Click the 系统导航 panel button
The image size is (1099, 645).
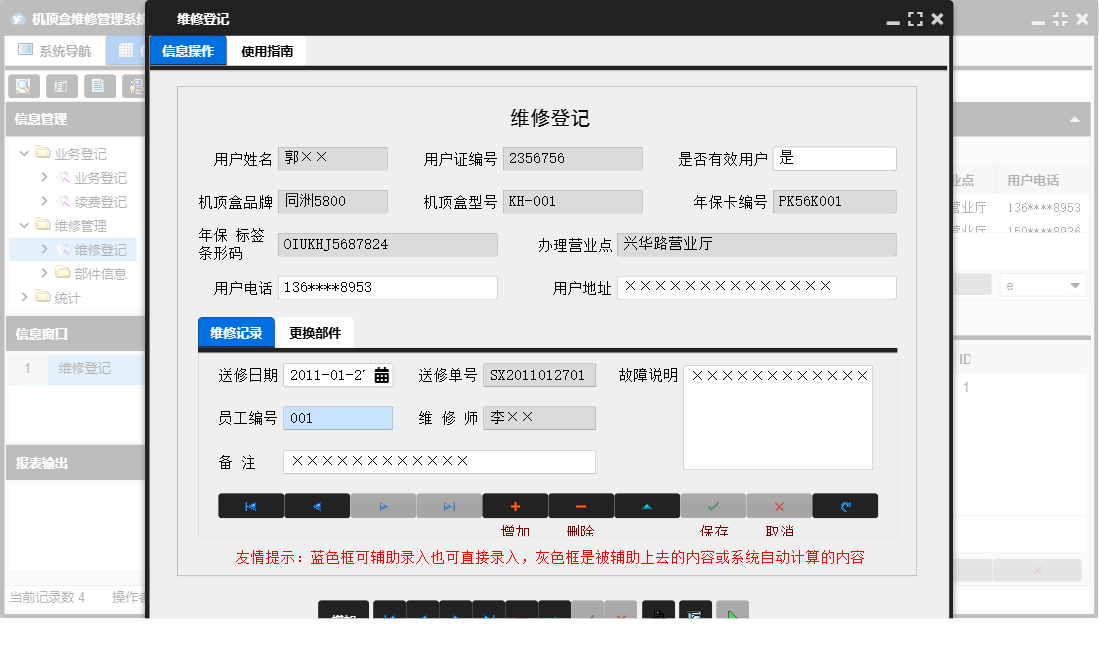tap(55, 48)
